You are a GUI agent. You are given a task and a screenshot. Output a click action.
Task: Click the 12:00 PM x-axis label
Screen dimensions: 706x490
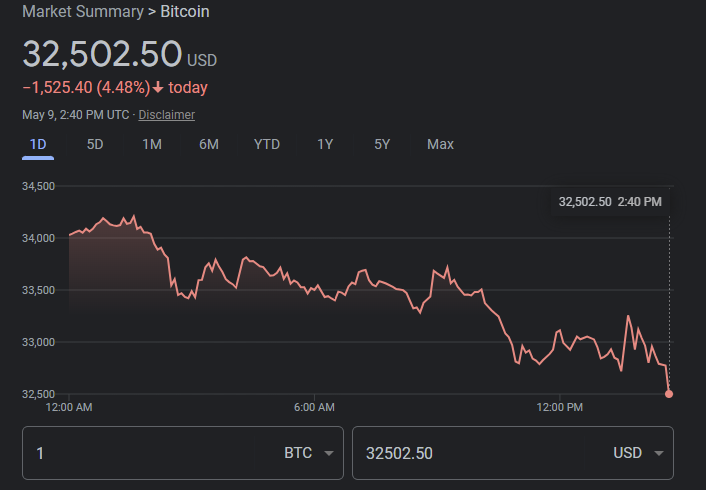click(x=560, y=407)
